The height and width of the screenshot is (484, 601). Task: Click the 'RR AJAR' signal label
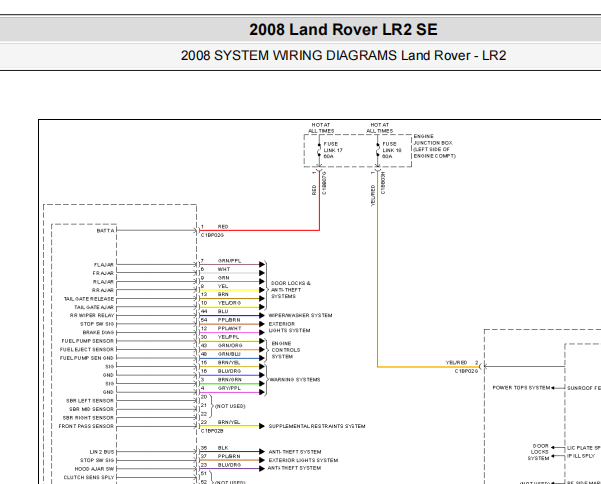103,290
